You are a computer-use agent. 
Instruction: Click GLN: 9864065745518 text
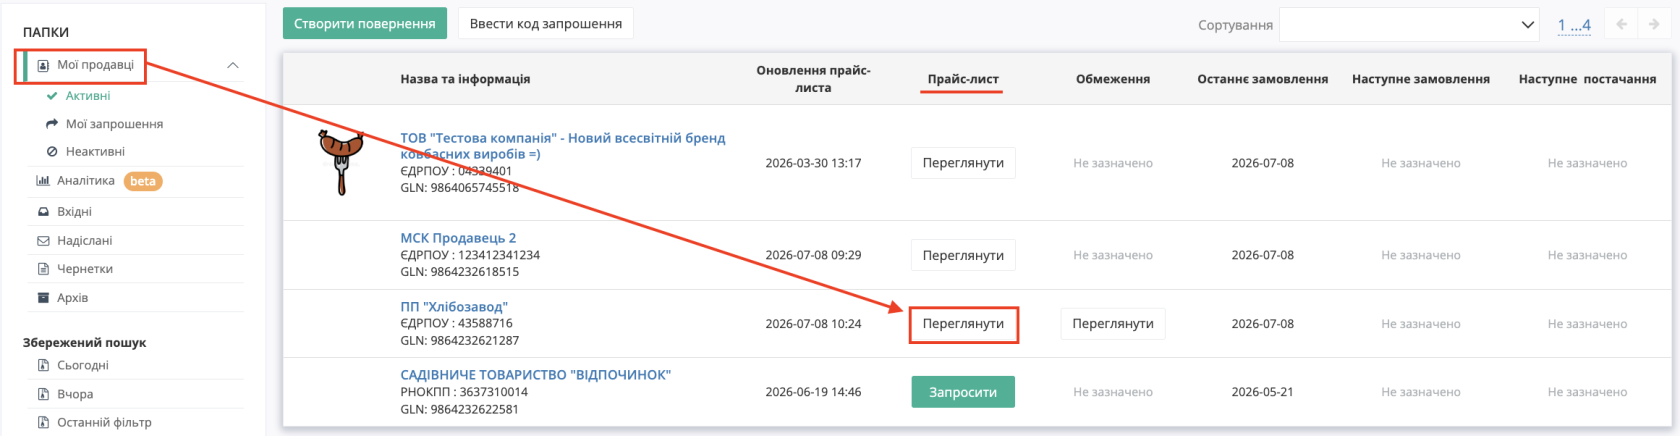pyautogui.click(x=460, y=188)
